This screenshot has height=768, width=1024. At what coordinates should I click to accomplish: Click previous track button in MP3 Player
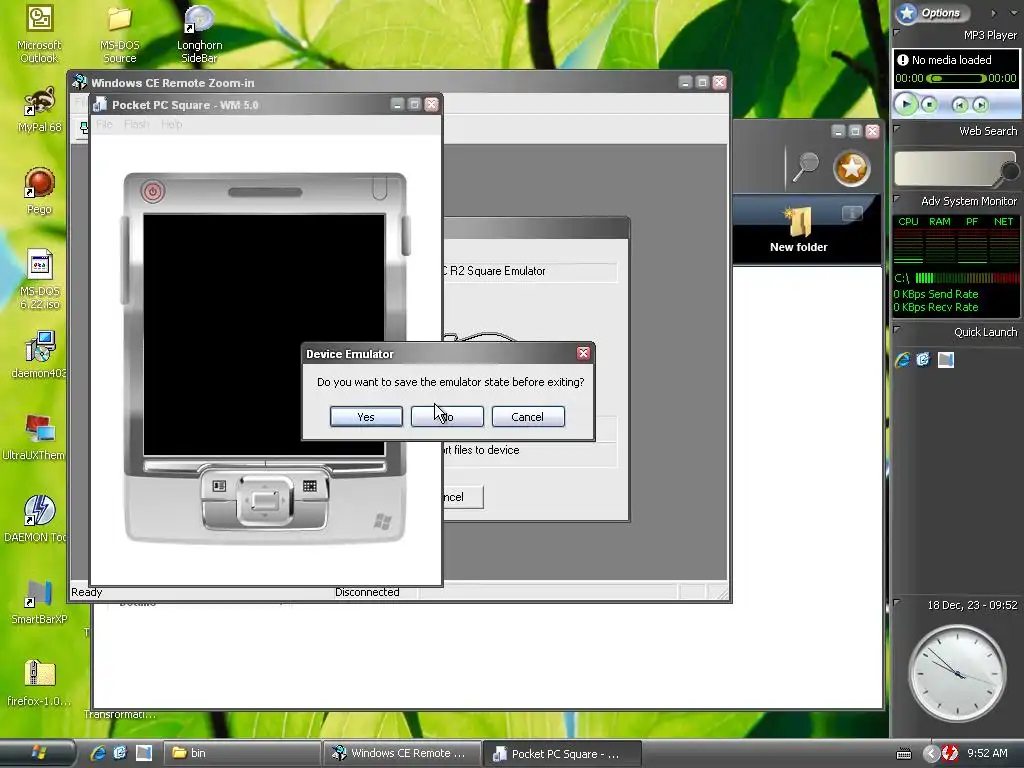pos(959,104)
